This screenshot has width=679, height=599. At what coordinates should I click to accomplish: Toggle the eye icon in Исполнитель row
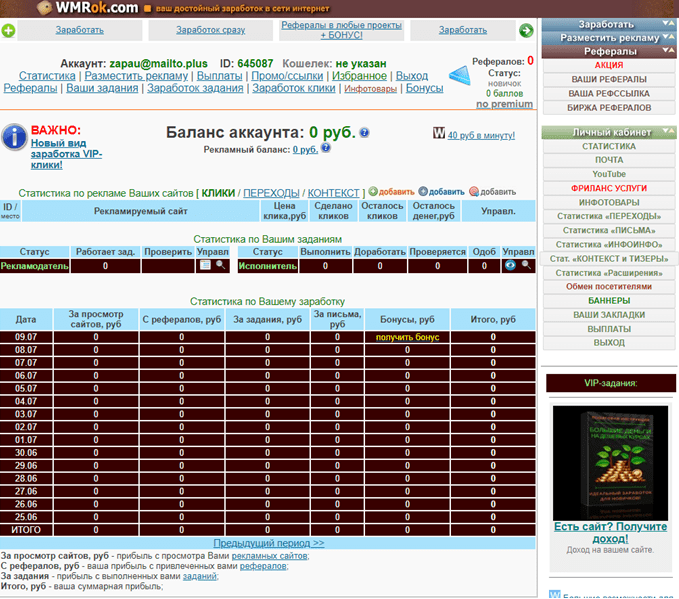510,265
